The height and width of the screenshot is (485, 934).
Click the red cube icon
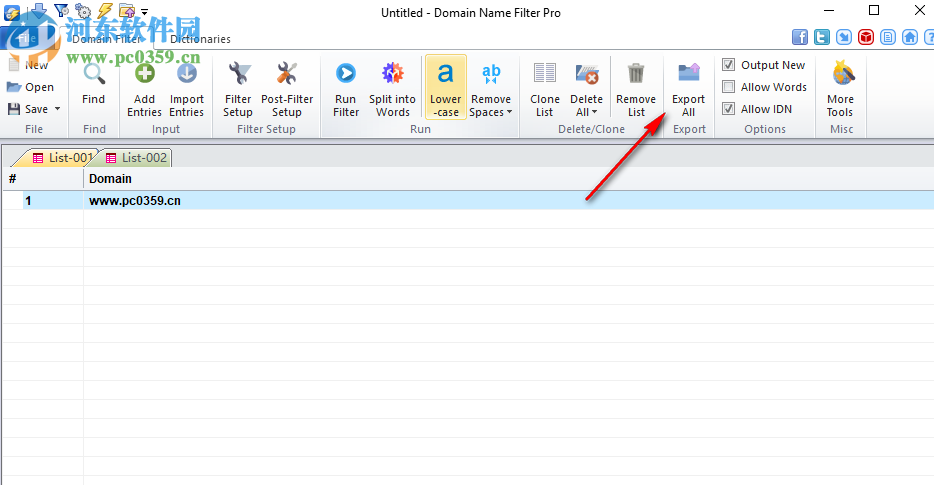865,37
